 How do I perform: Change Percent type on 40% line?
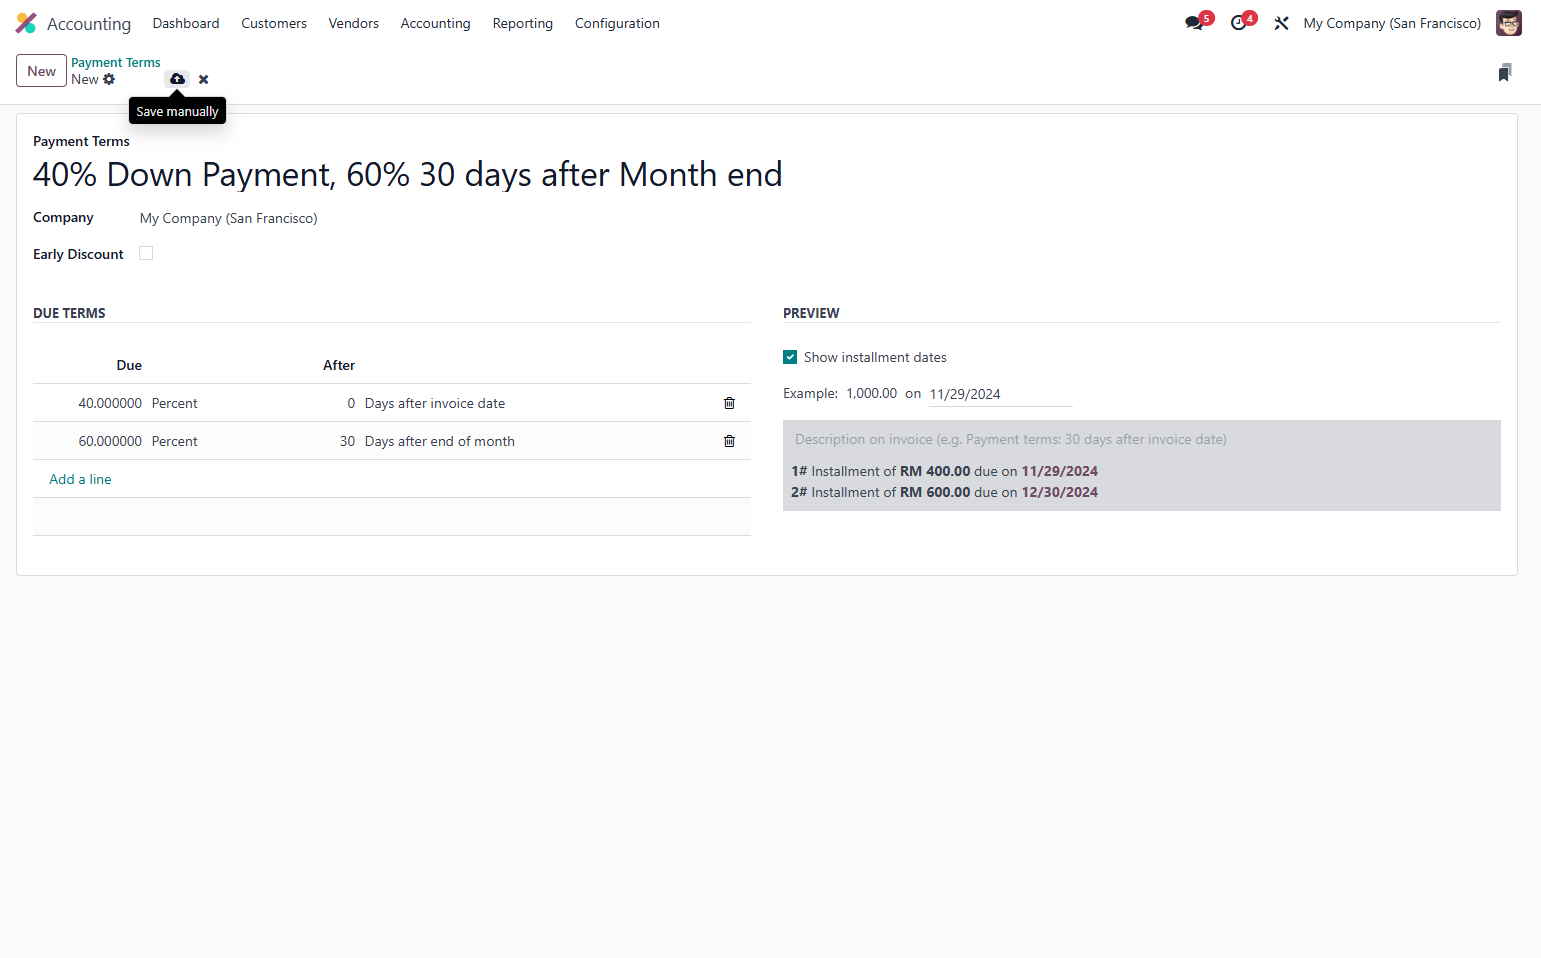pos(175,403)
